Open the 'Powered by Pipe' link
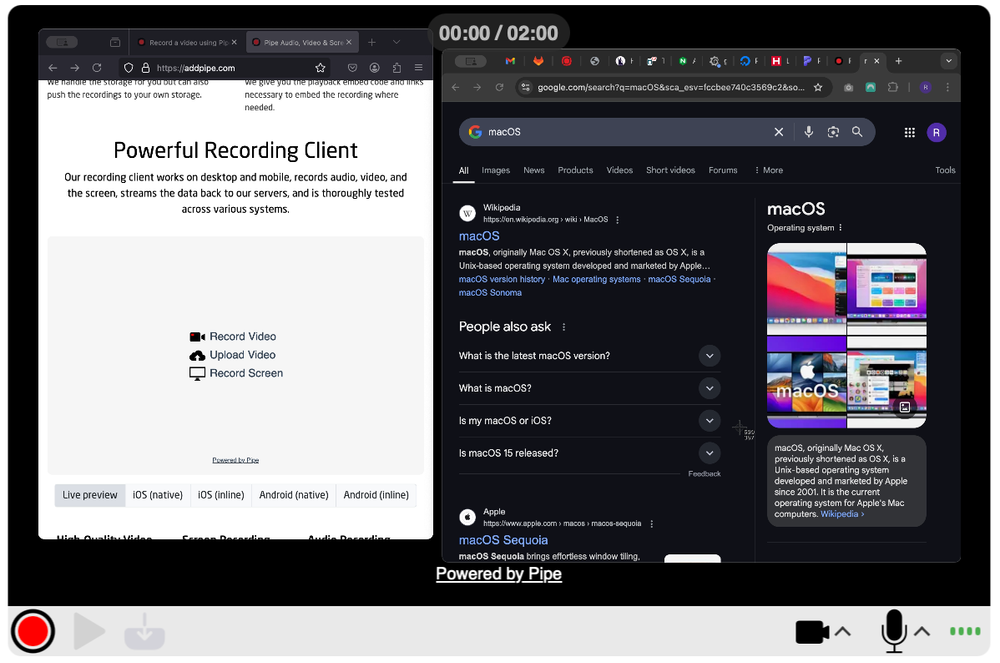Image resolution: width=1000 pixels, height=663 pixels. click(x=498, y=573)
